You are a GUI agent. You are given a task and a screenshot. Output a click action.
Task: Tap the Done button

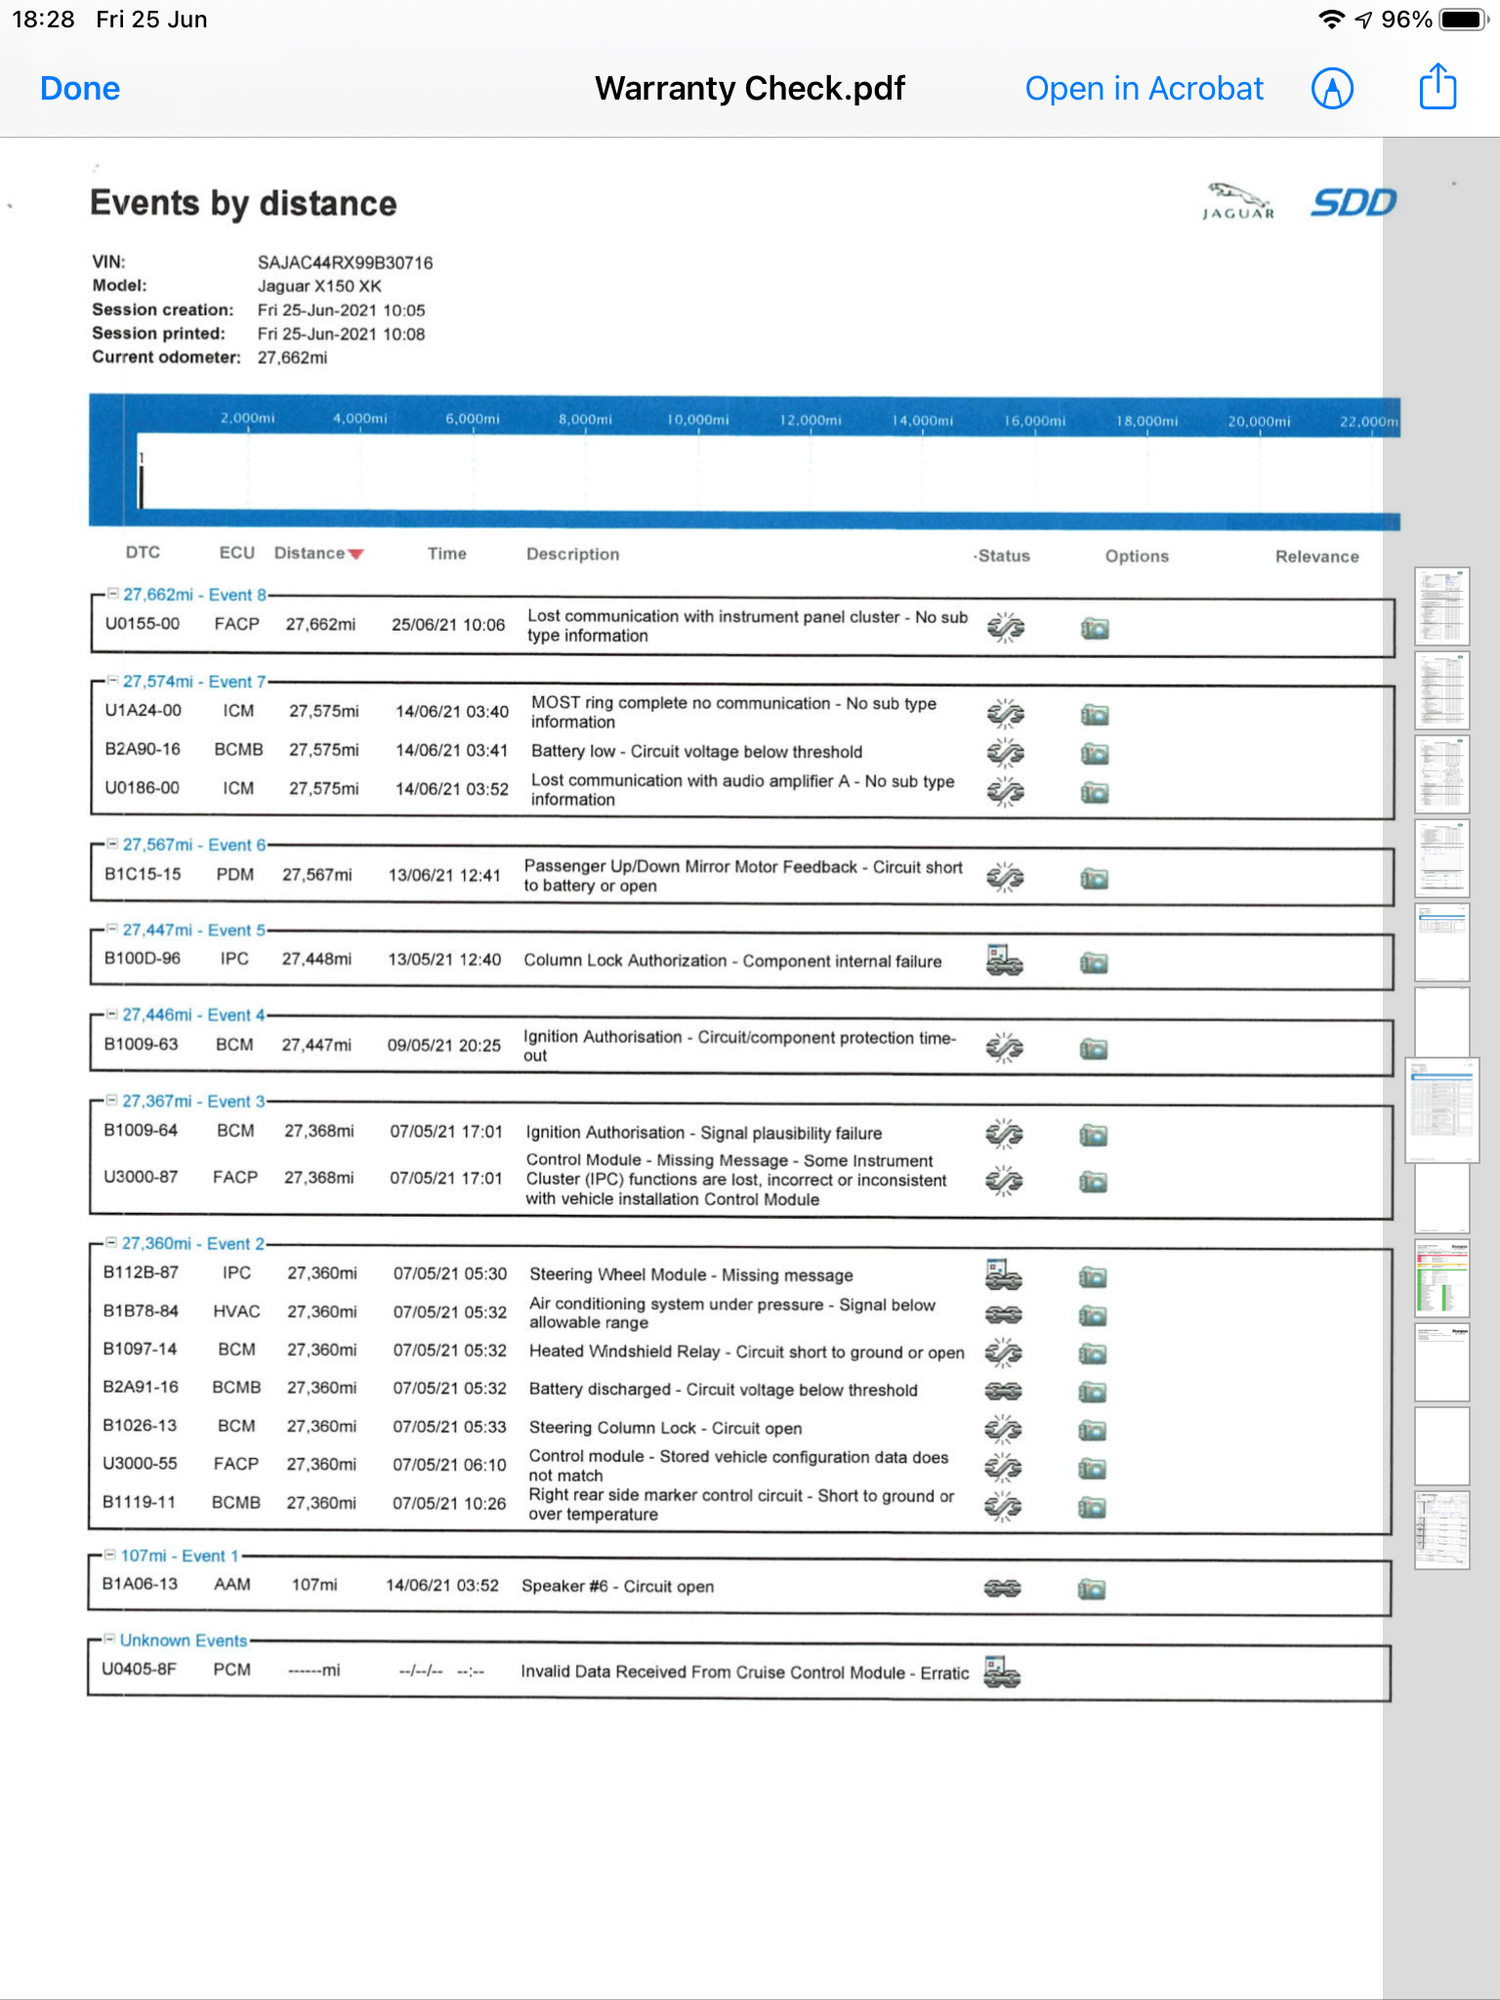coord(80,88)
